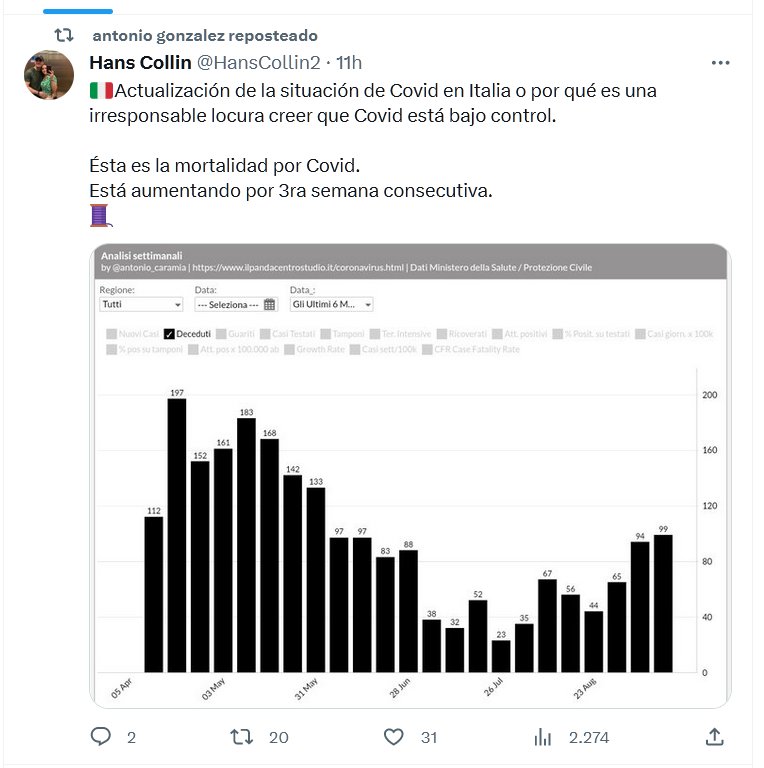
Task: Open view analytics bar chart icon
Action: 543,737
